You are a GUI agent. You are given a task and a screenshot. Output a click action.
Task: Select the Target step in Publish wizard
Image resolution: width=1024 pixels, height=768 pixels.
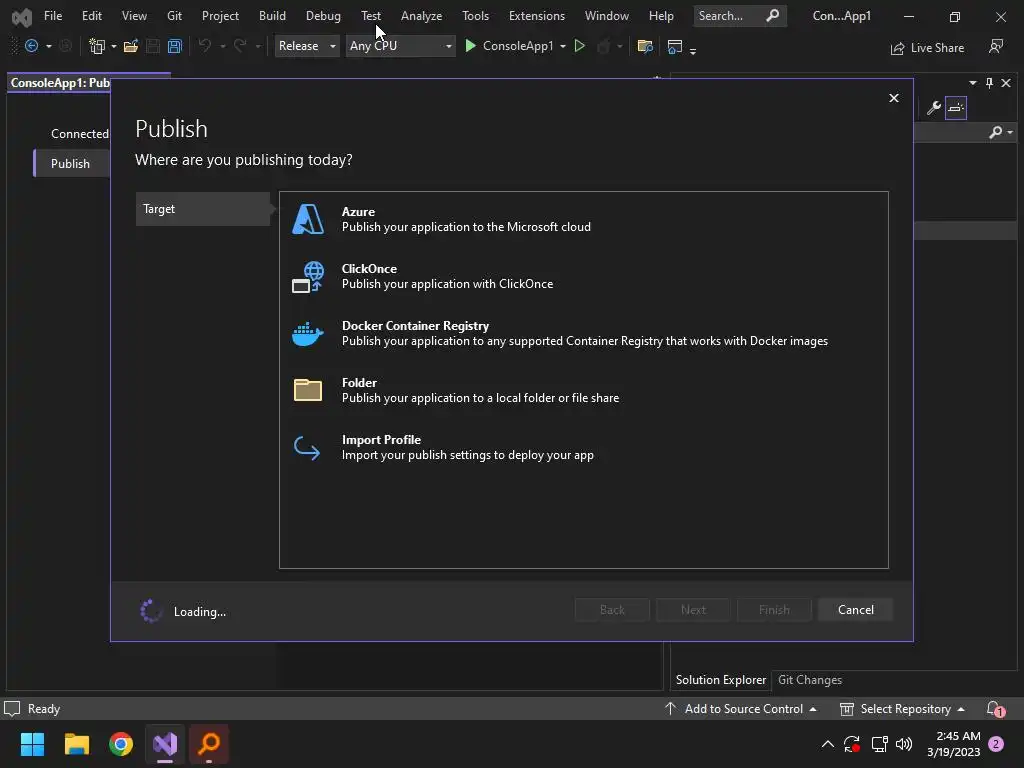(203, 209)
